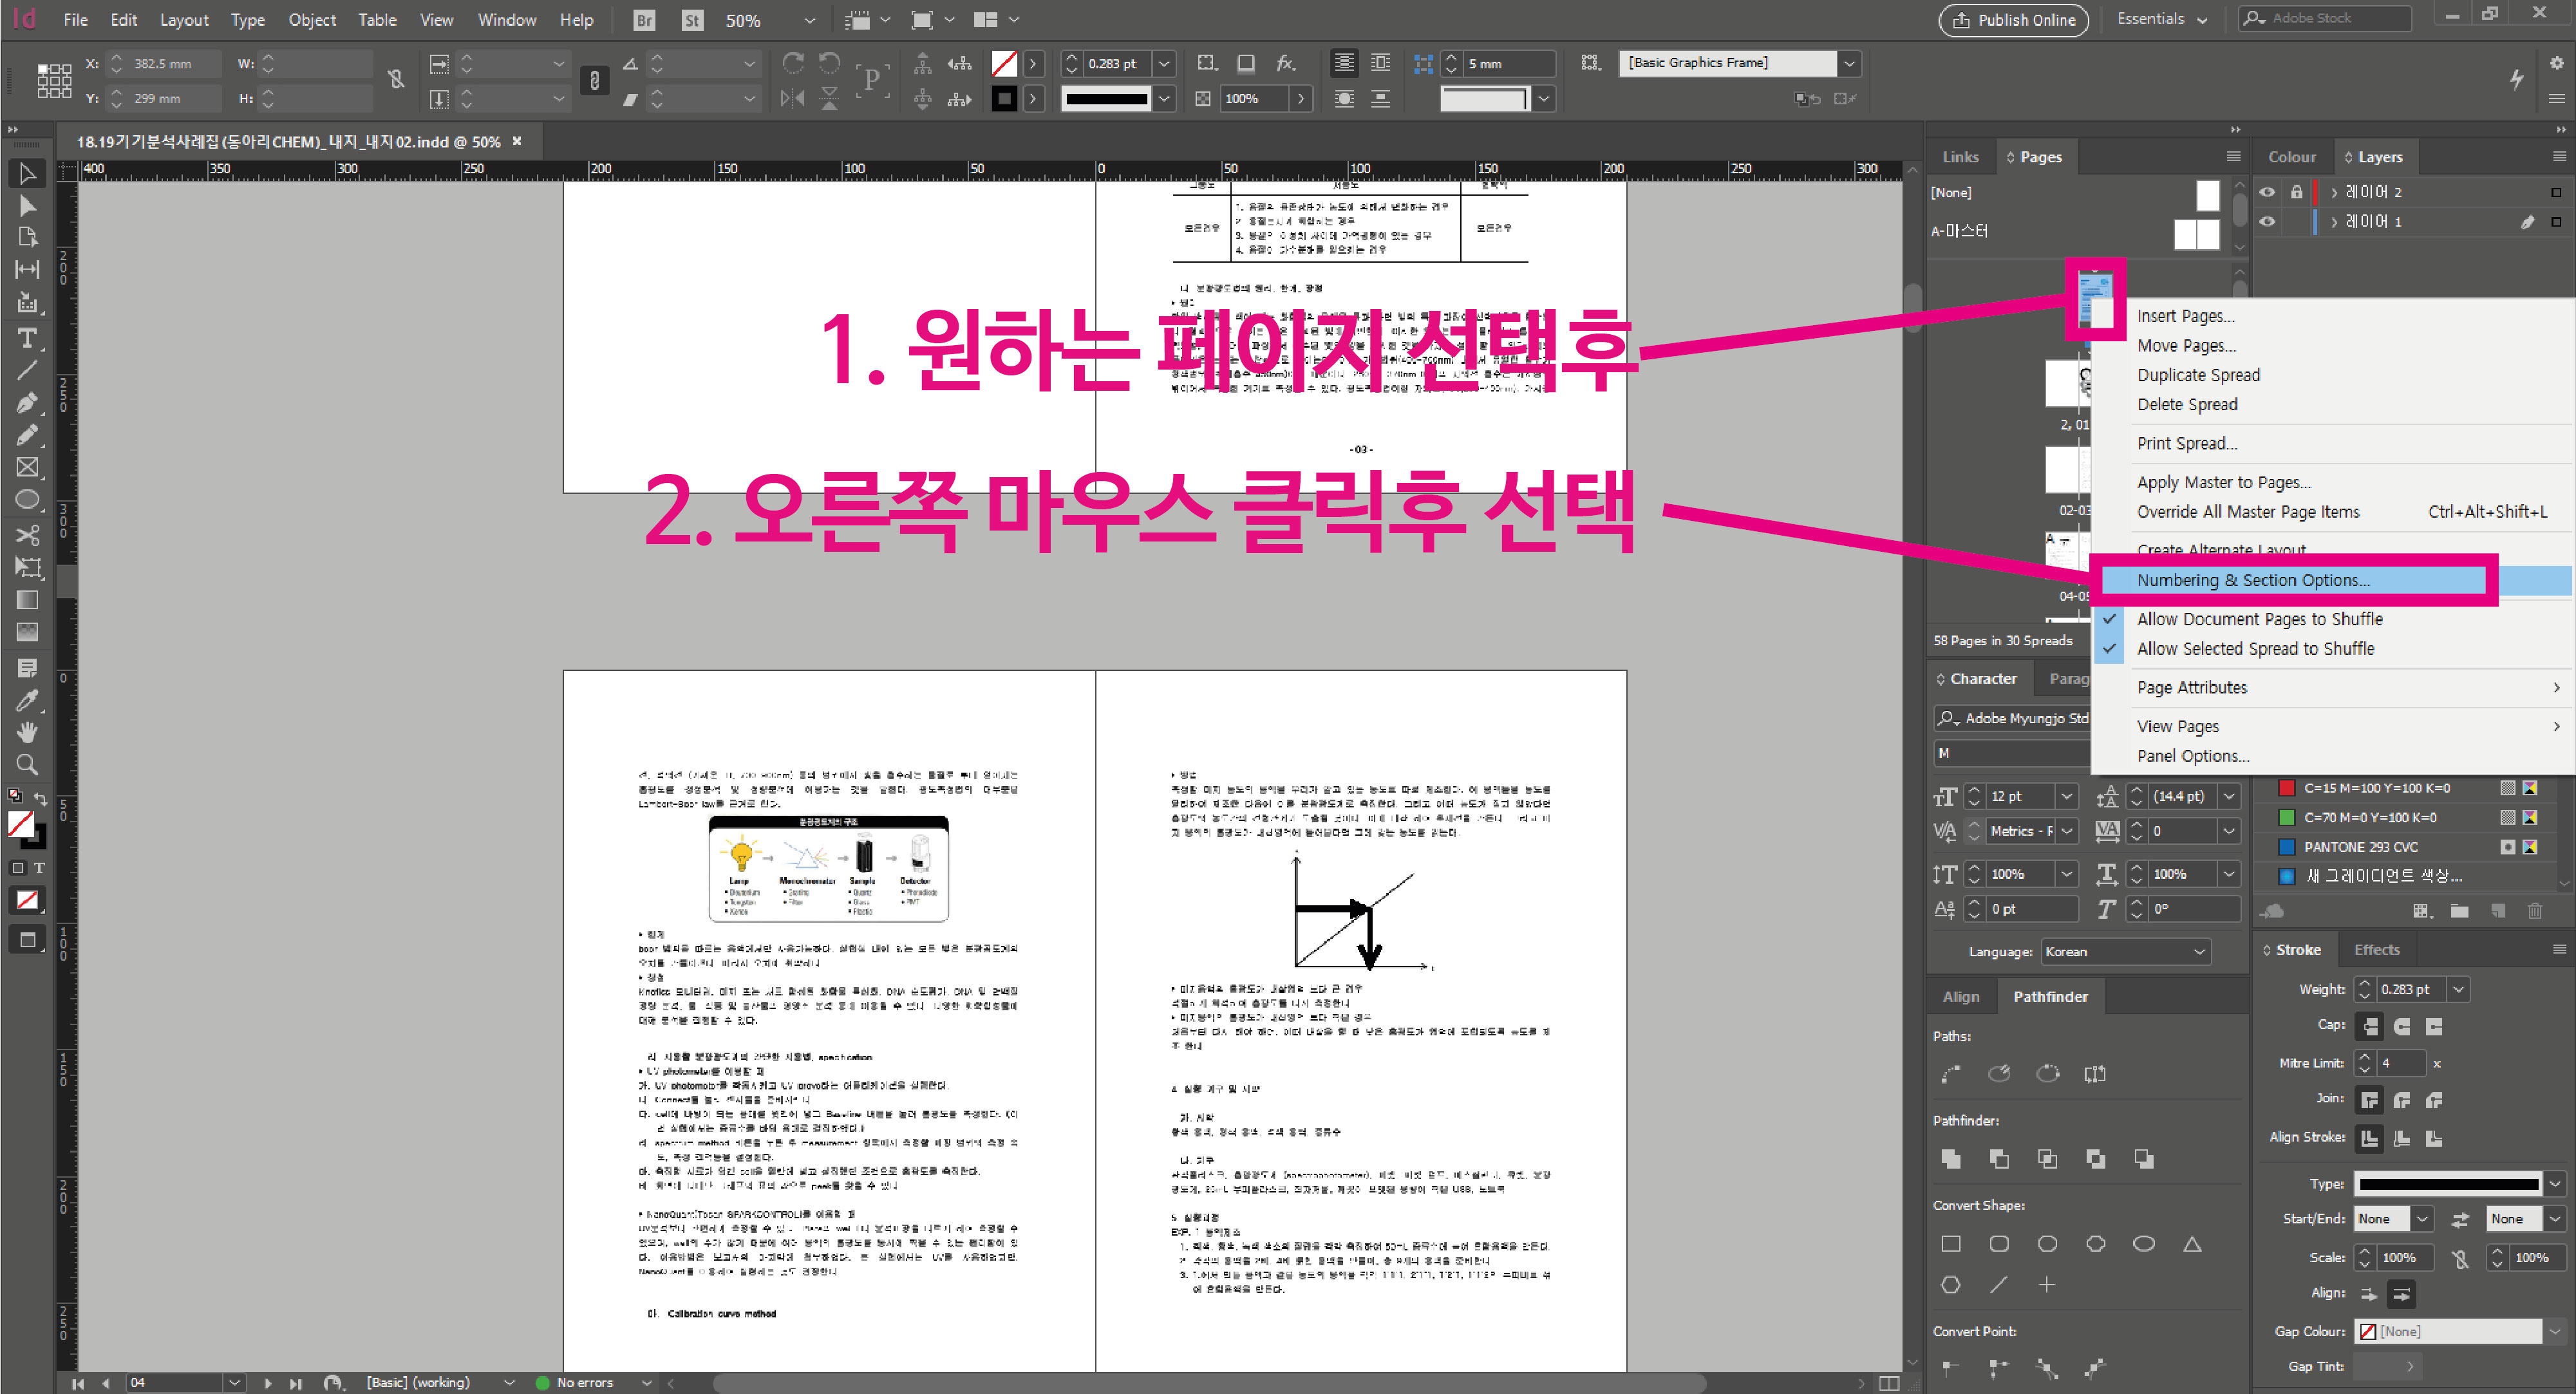Switch to the Align panel tab
Screen dimensions: 2576x1394
pyautogui.click(x=1960, y=997)
